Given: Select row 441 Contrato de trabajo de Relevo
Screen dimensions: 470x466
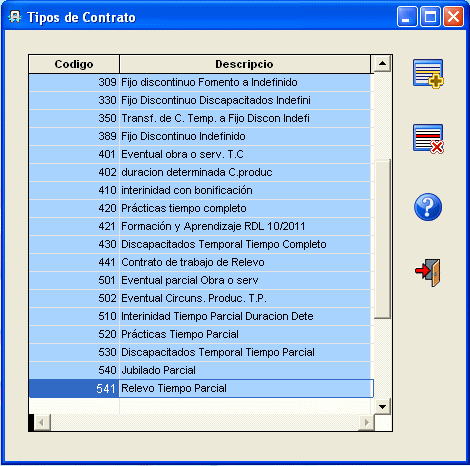Looking at the screenshot, I should pyautogui.click(x=200, y=262).
